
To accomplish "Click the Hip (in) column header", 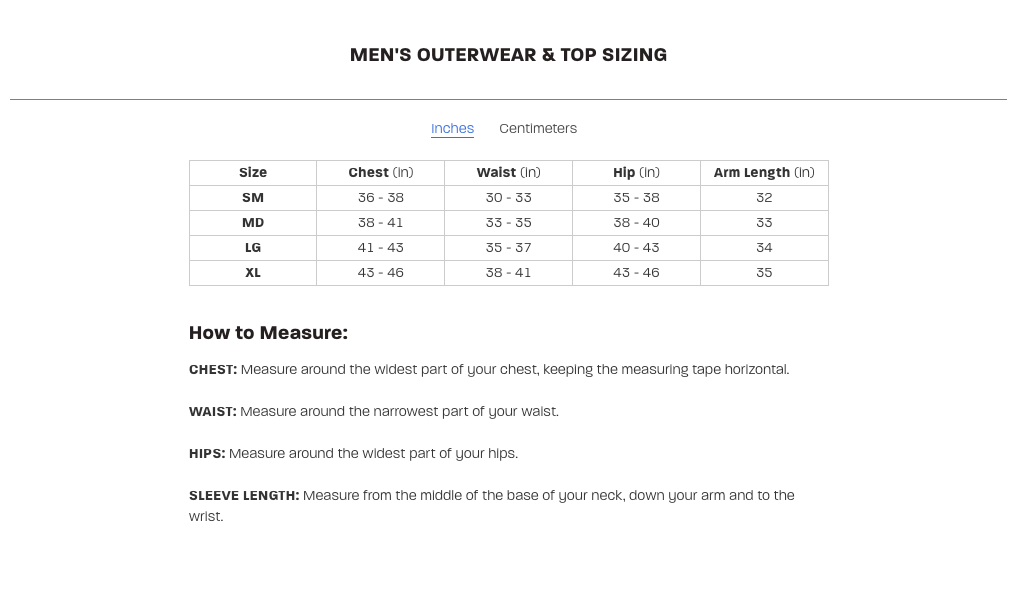I will click(x=636, y=172).
